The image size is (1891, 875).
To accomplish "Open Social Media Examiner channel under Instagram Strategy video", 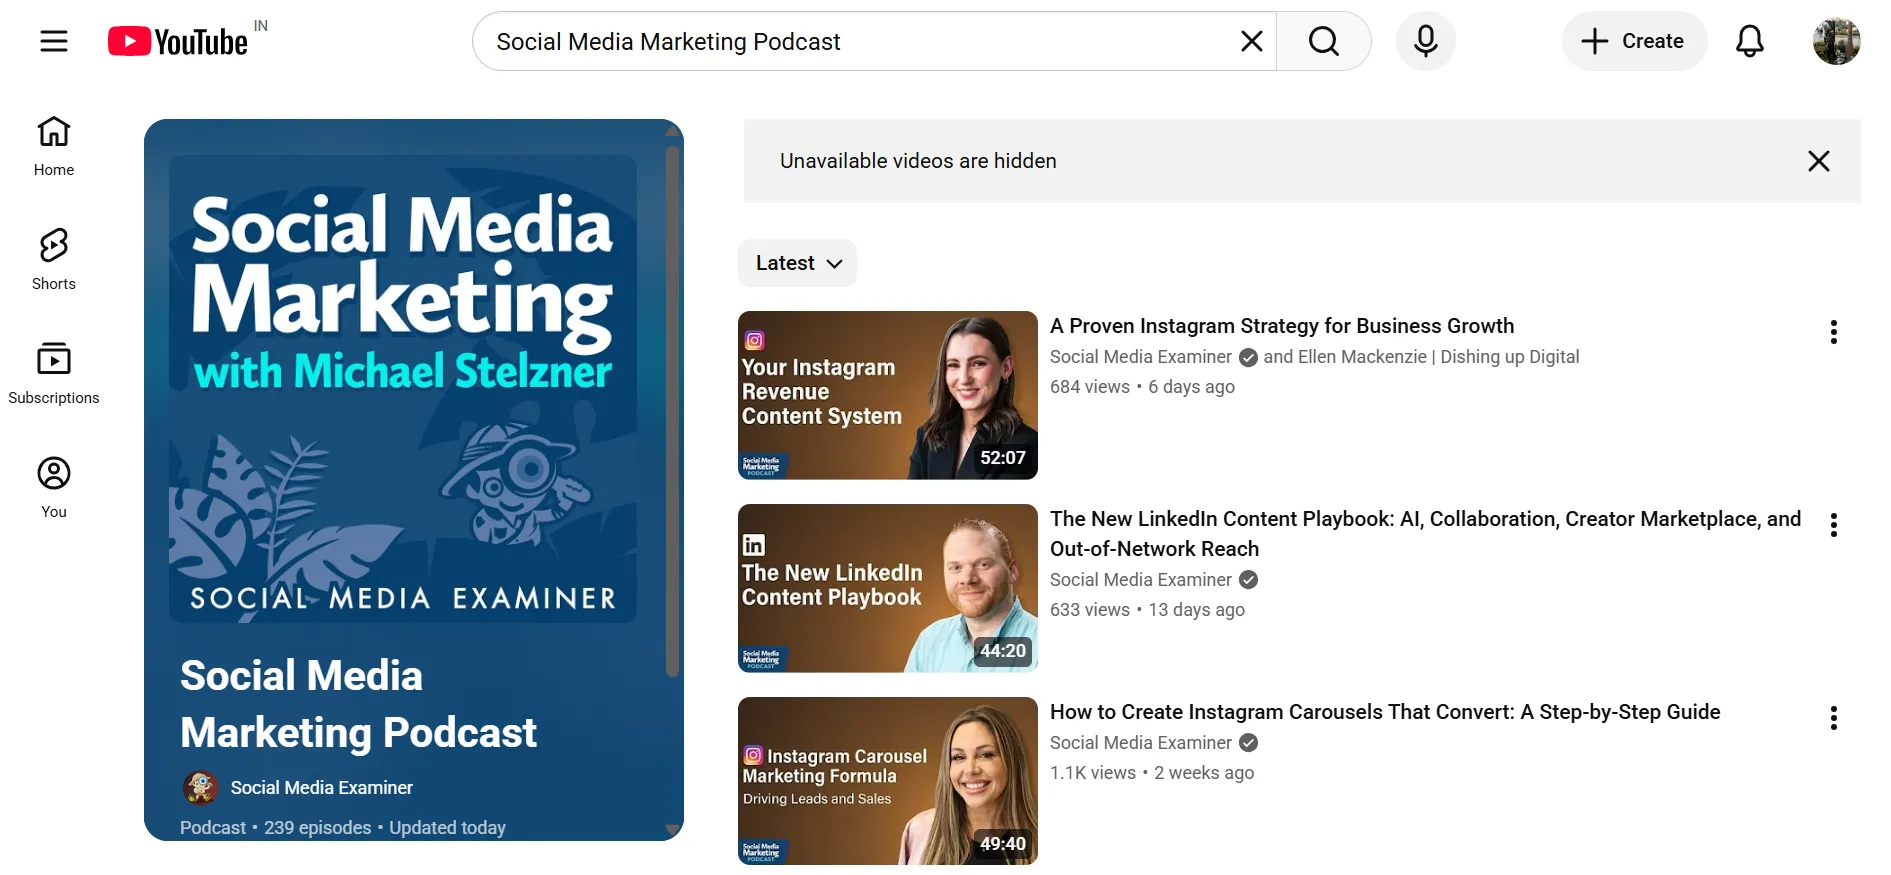I will (1141, 357).
